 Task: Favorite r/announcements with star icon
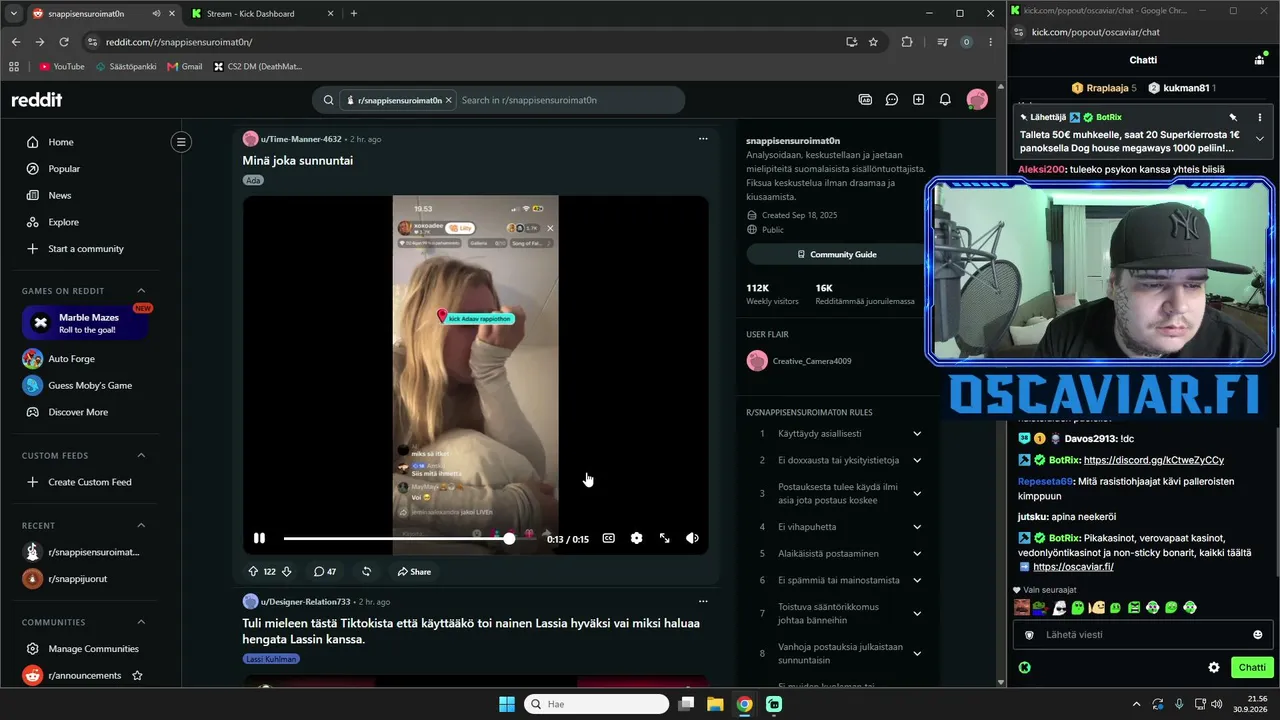137,676
